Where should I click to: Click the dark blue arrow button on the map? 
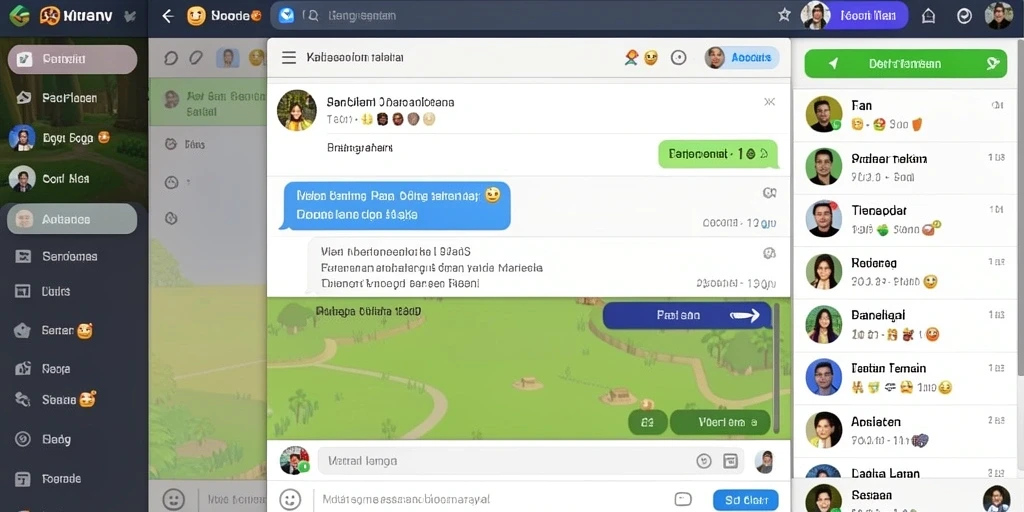686,315
